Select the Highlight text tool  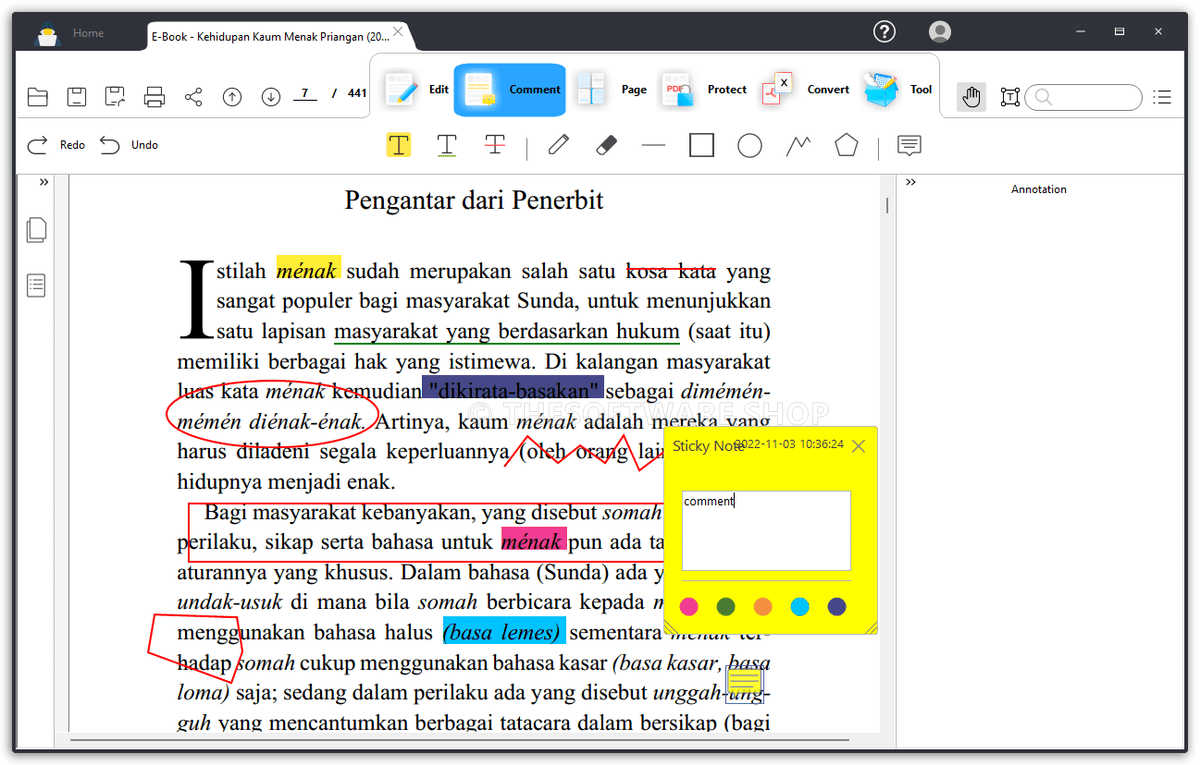399,146
